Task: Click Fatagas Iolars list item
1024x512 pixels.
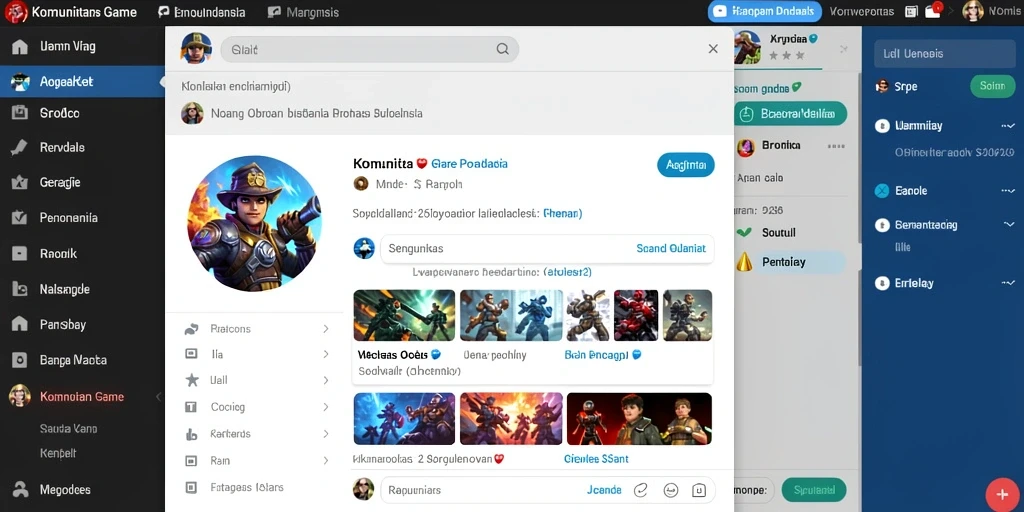Action: (247, 487)
